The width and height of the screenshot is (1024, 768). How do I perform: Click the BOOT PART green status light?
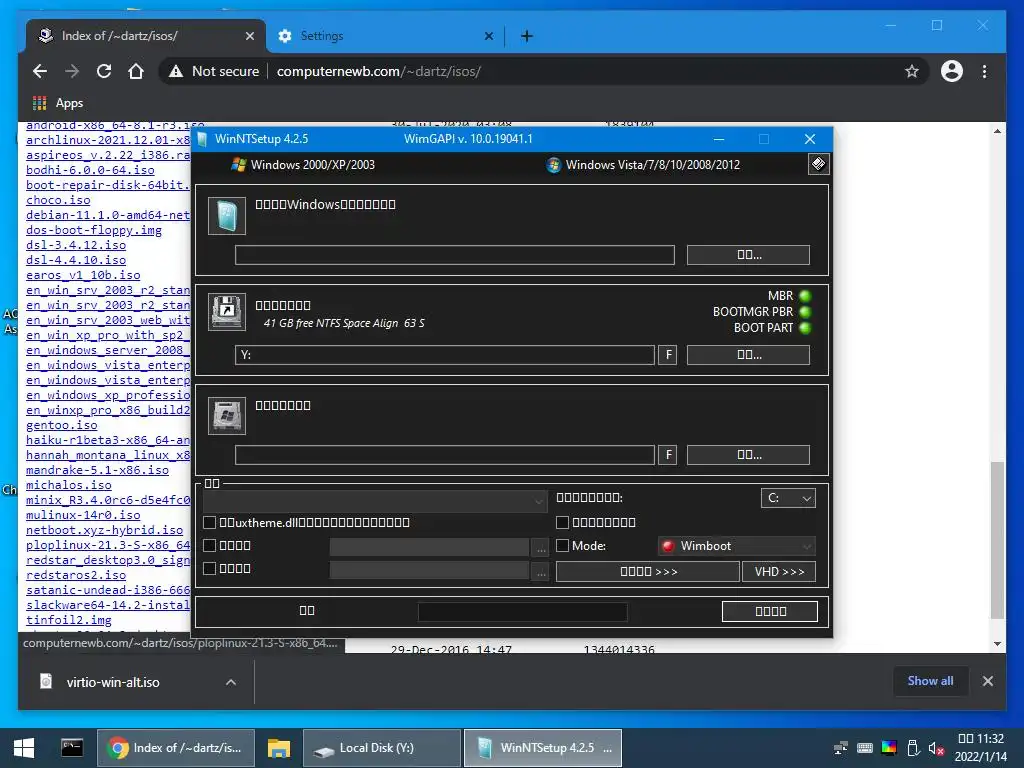[x=805, y=328]
